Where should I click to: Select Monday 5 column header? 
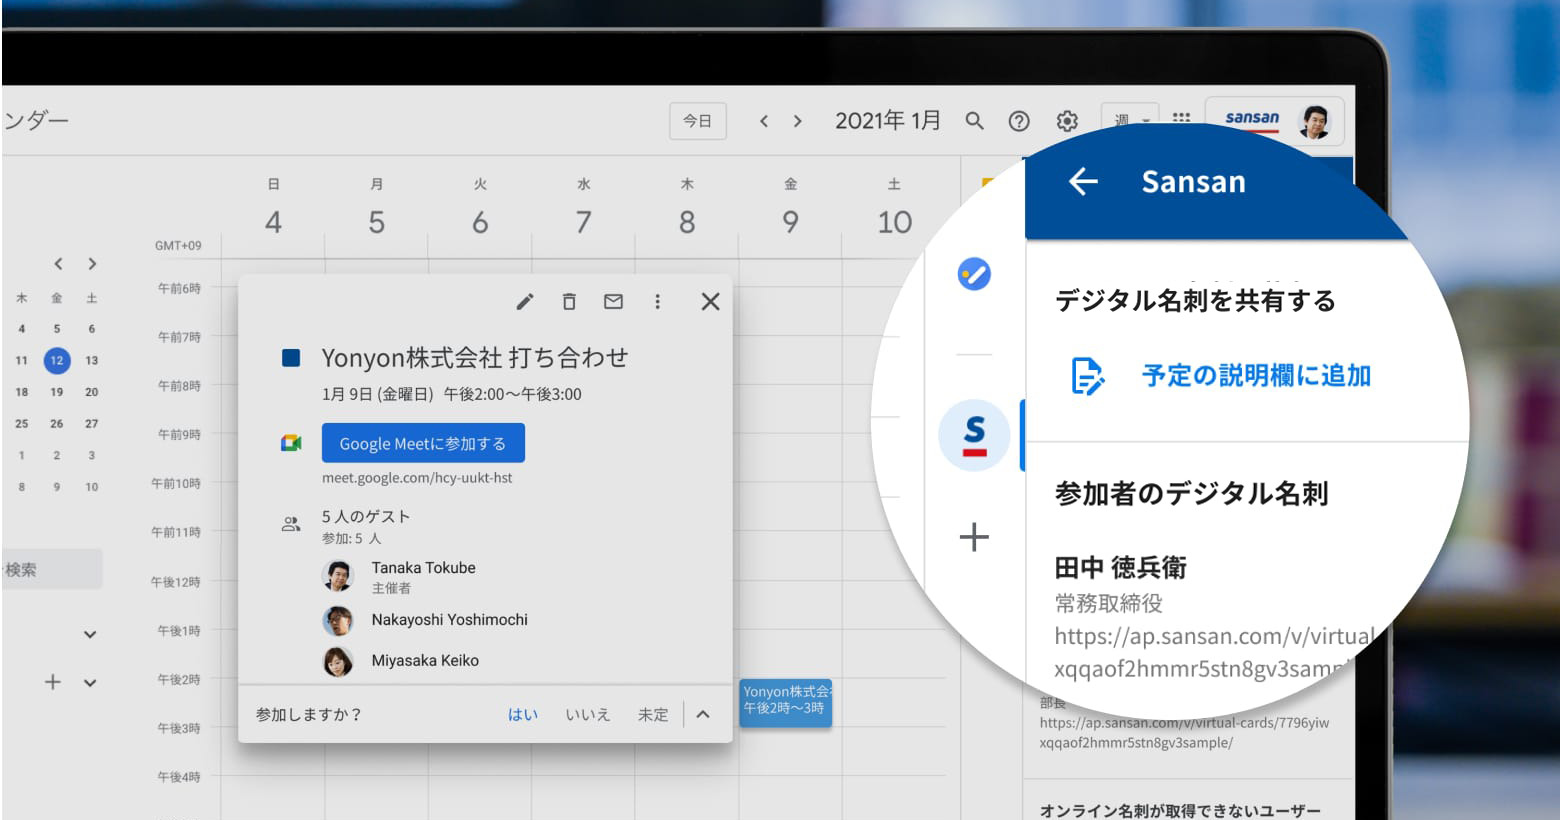pyautogui.click(x=376, y=208)
